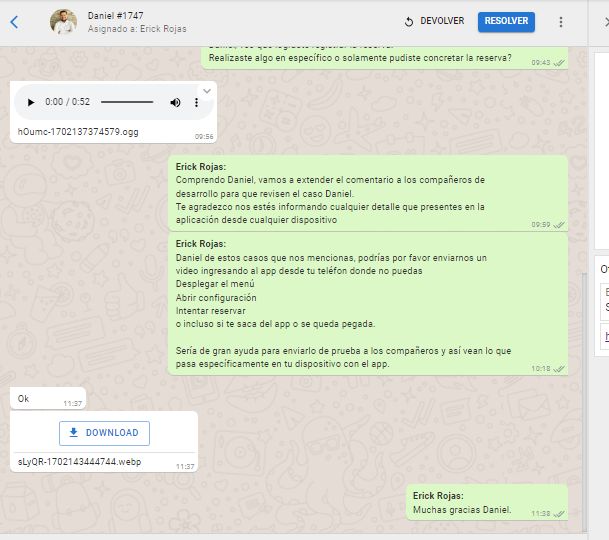Click read receipt ticks on Muchas gracias message

pyautogui.click(x=559, y=514)
